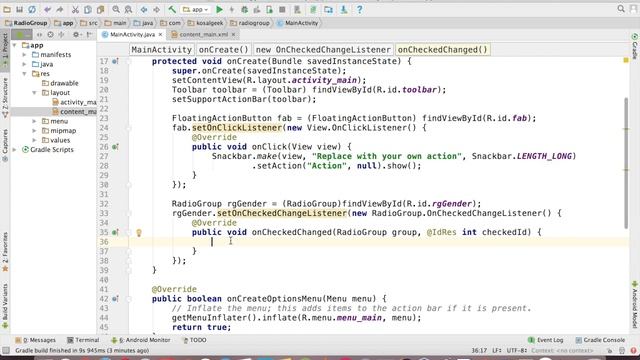The width and height of the screenshot is (640, 360).
Task: Collapse the res folder arrow
Action: (24, 73)
